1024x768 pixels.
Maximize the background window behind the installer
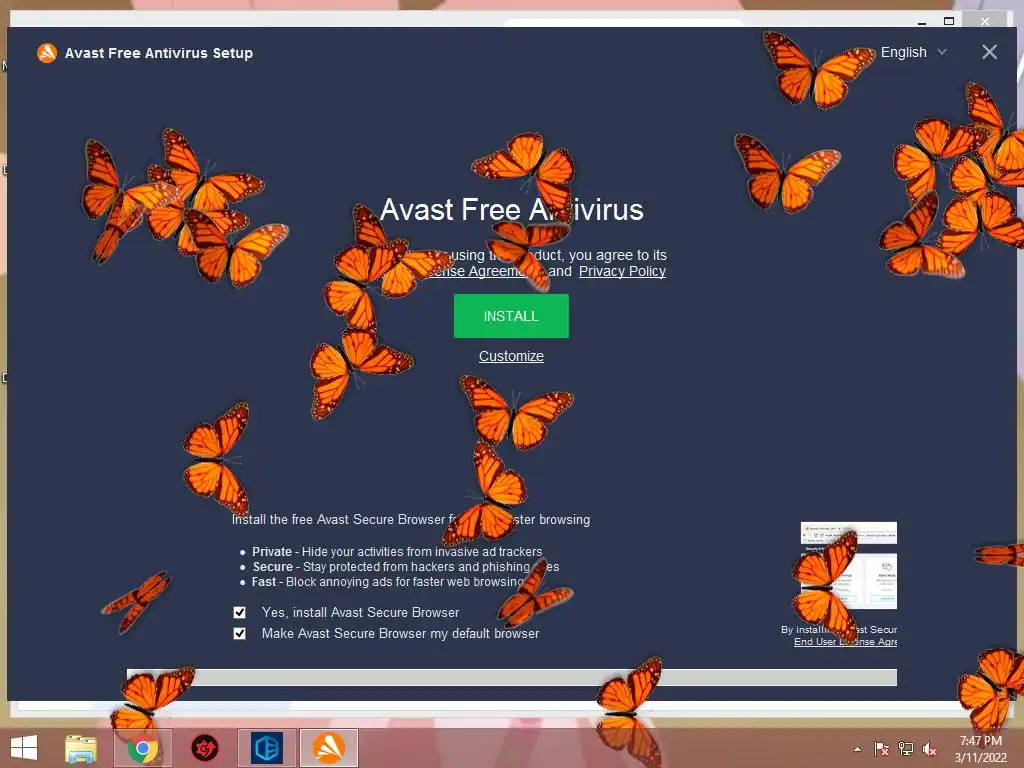(949, 21)
